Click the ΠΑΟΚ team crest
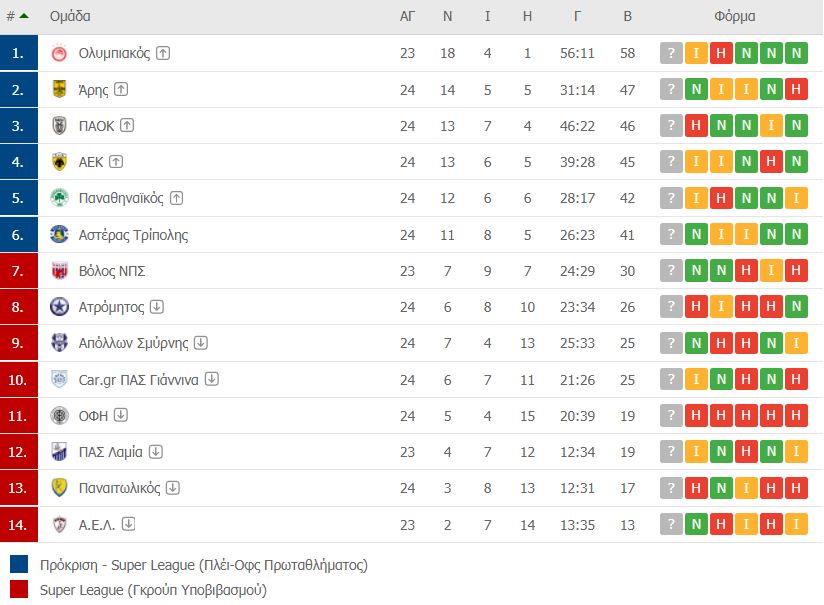 (x=59, y=125)
